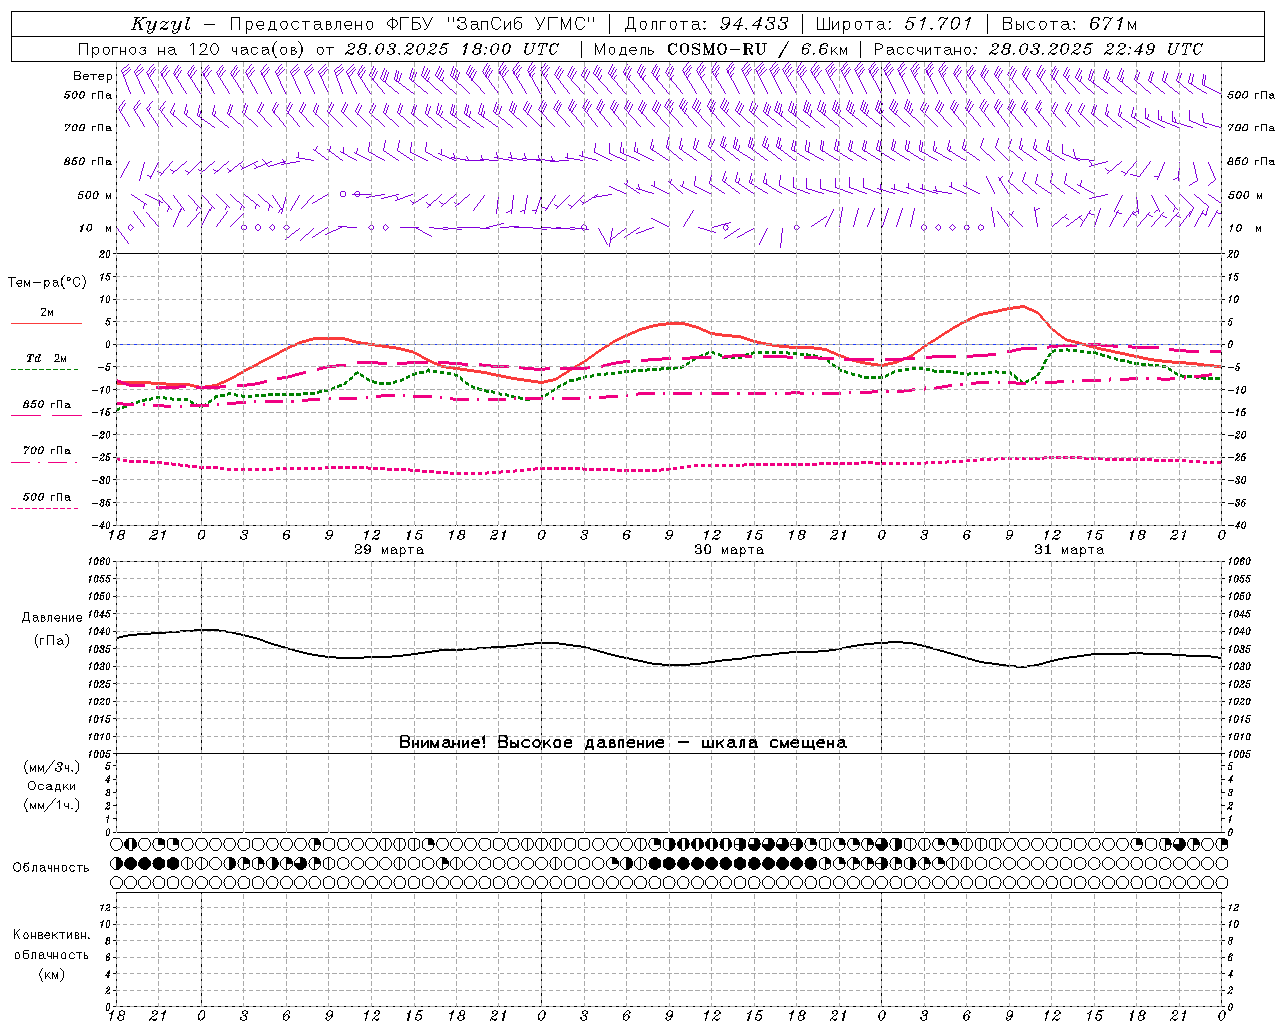Screen dimensions: 1280x1024
Task: Click the "500 м" wind level label on left
Action: [x=95, y=195]
